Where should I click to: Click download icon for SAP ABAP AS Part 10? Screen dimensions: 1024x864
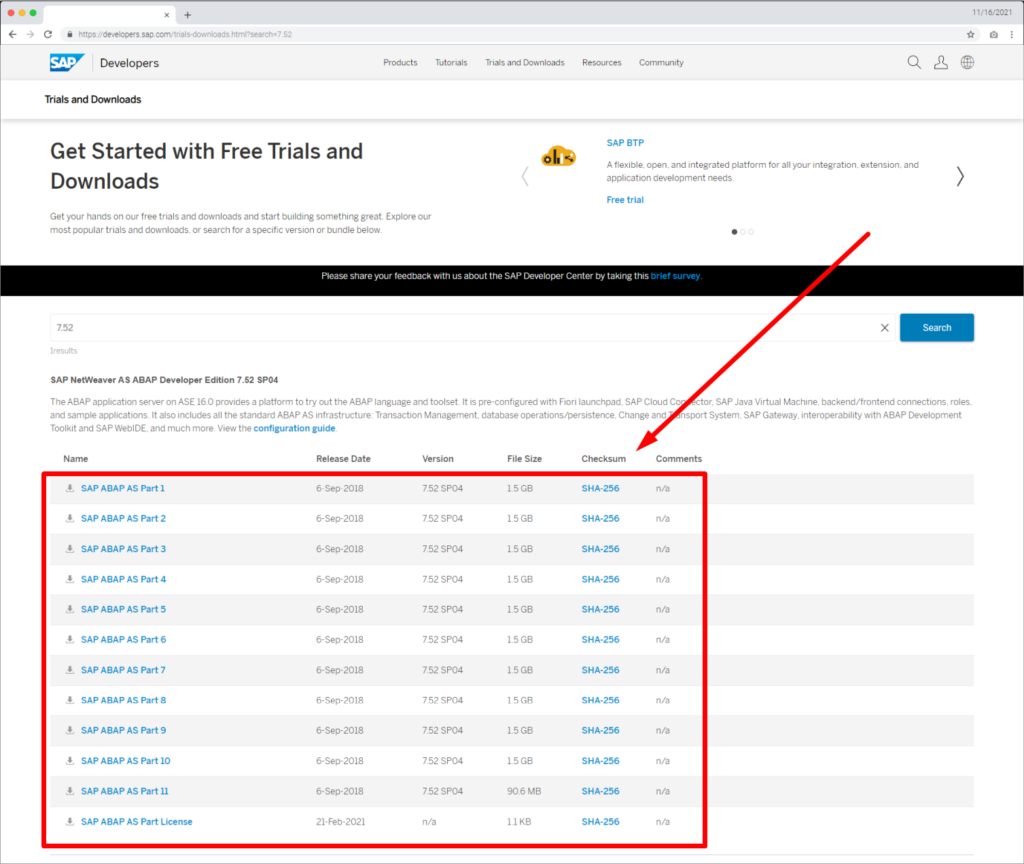69,761
